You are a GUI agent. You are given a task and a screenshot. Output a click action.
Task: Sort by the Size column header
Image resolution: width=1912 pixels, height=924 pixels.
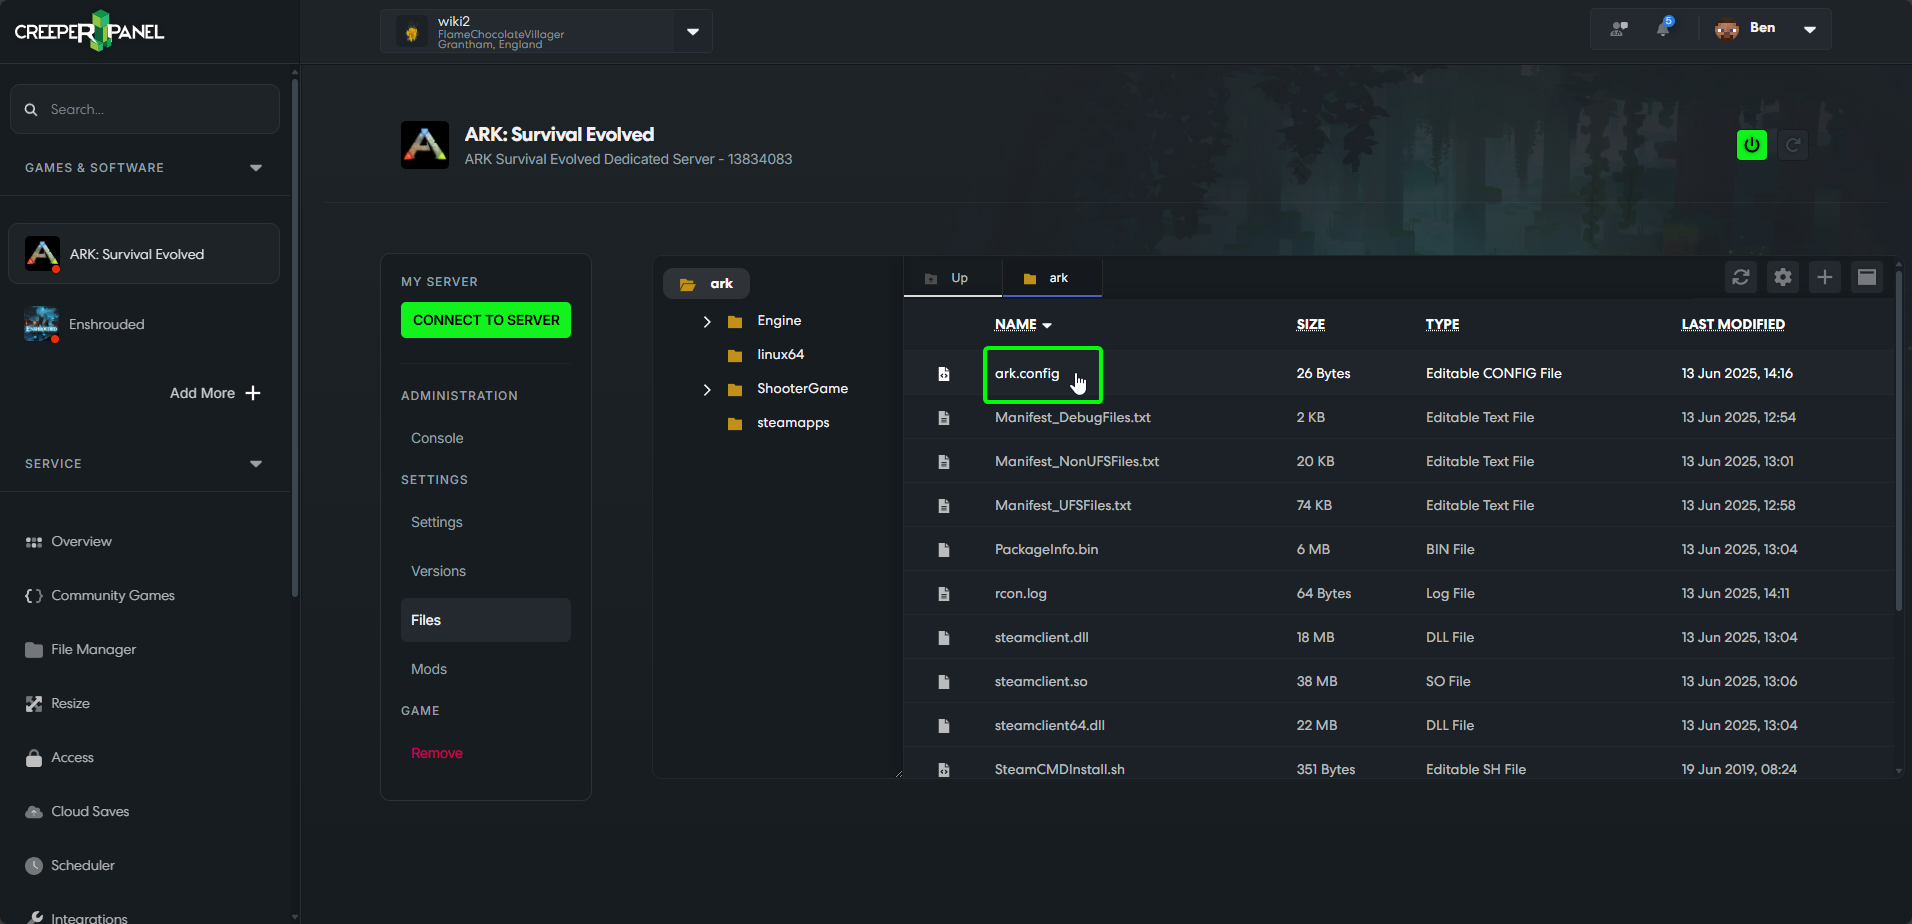point(1311,324)
